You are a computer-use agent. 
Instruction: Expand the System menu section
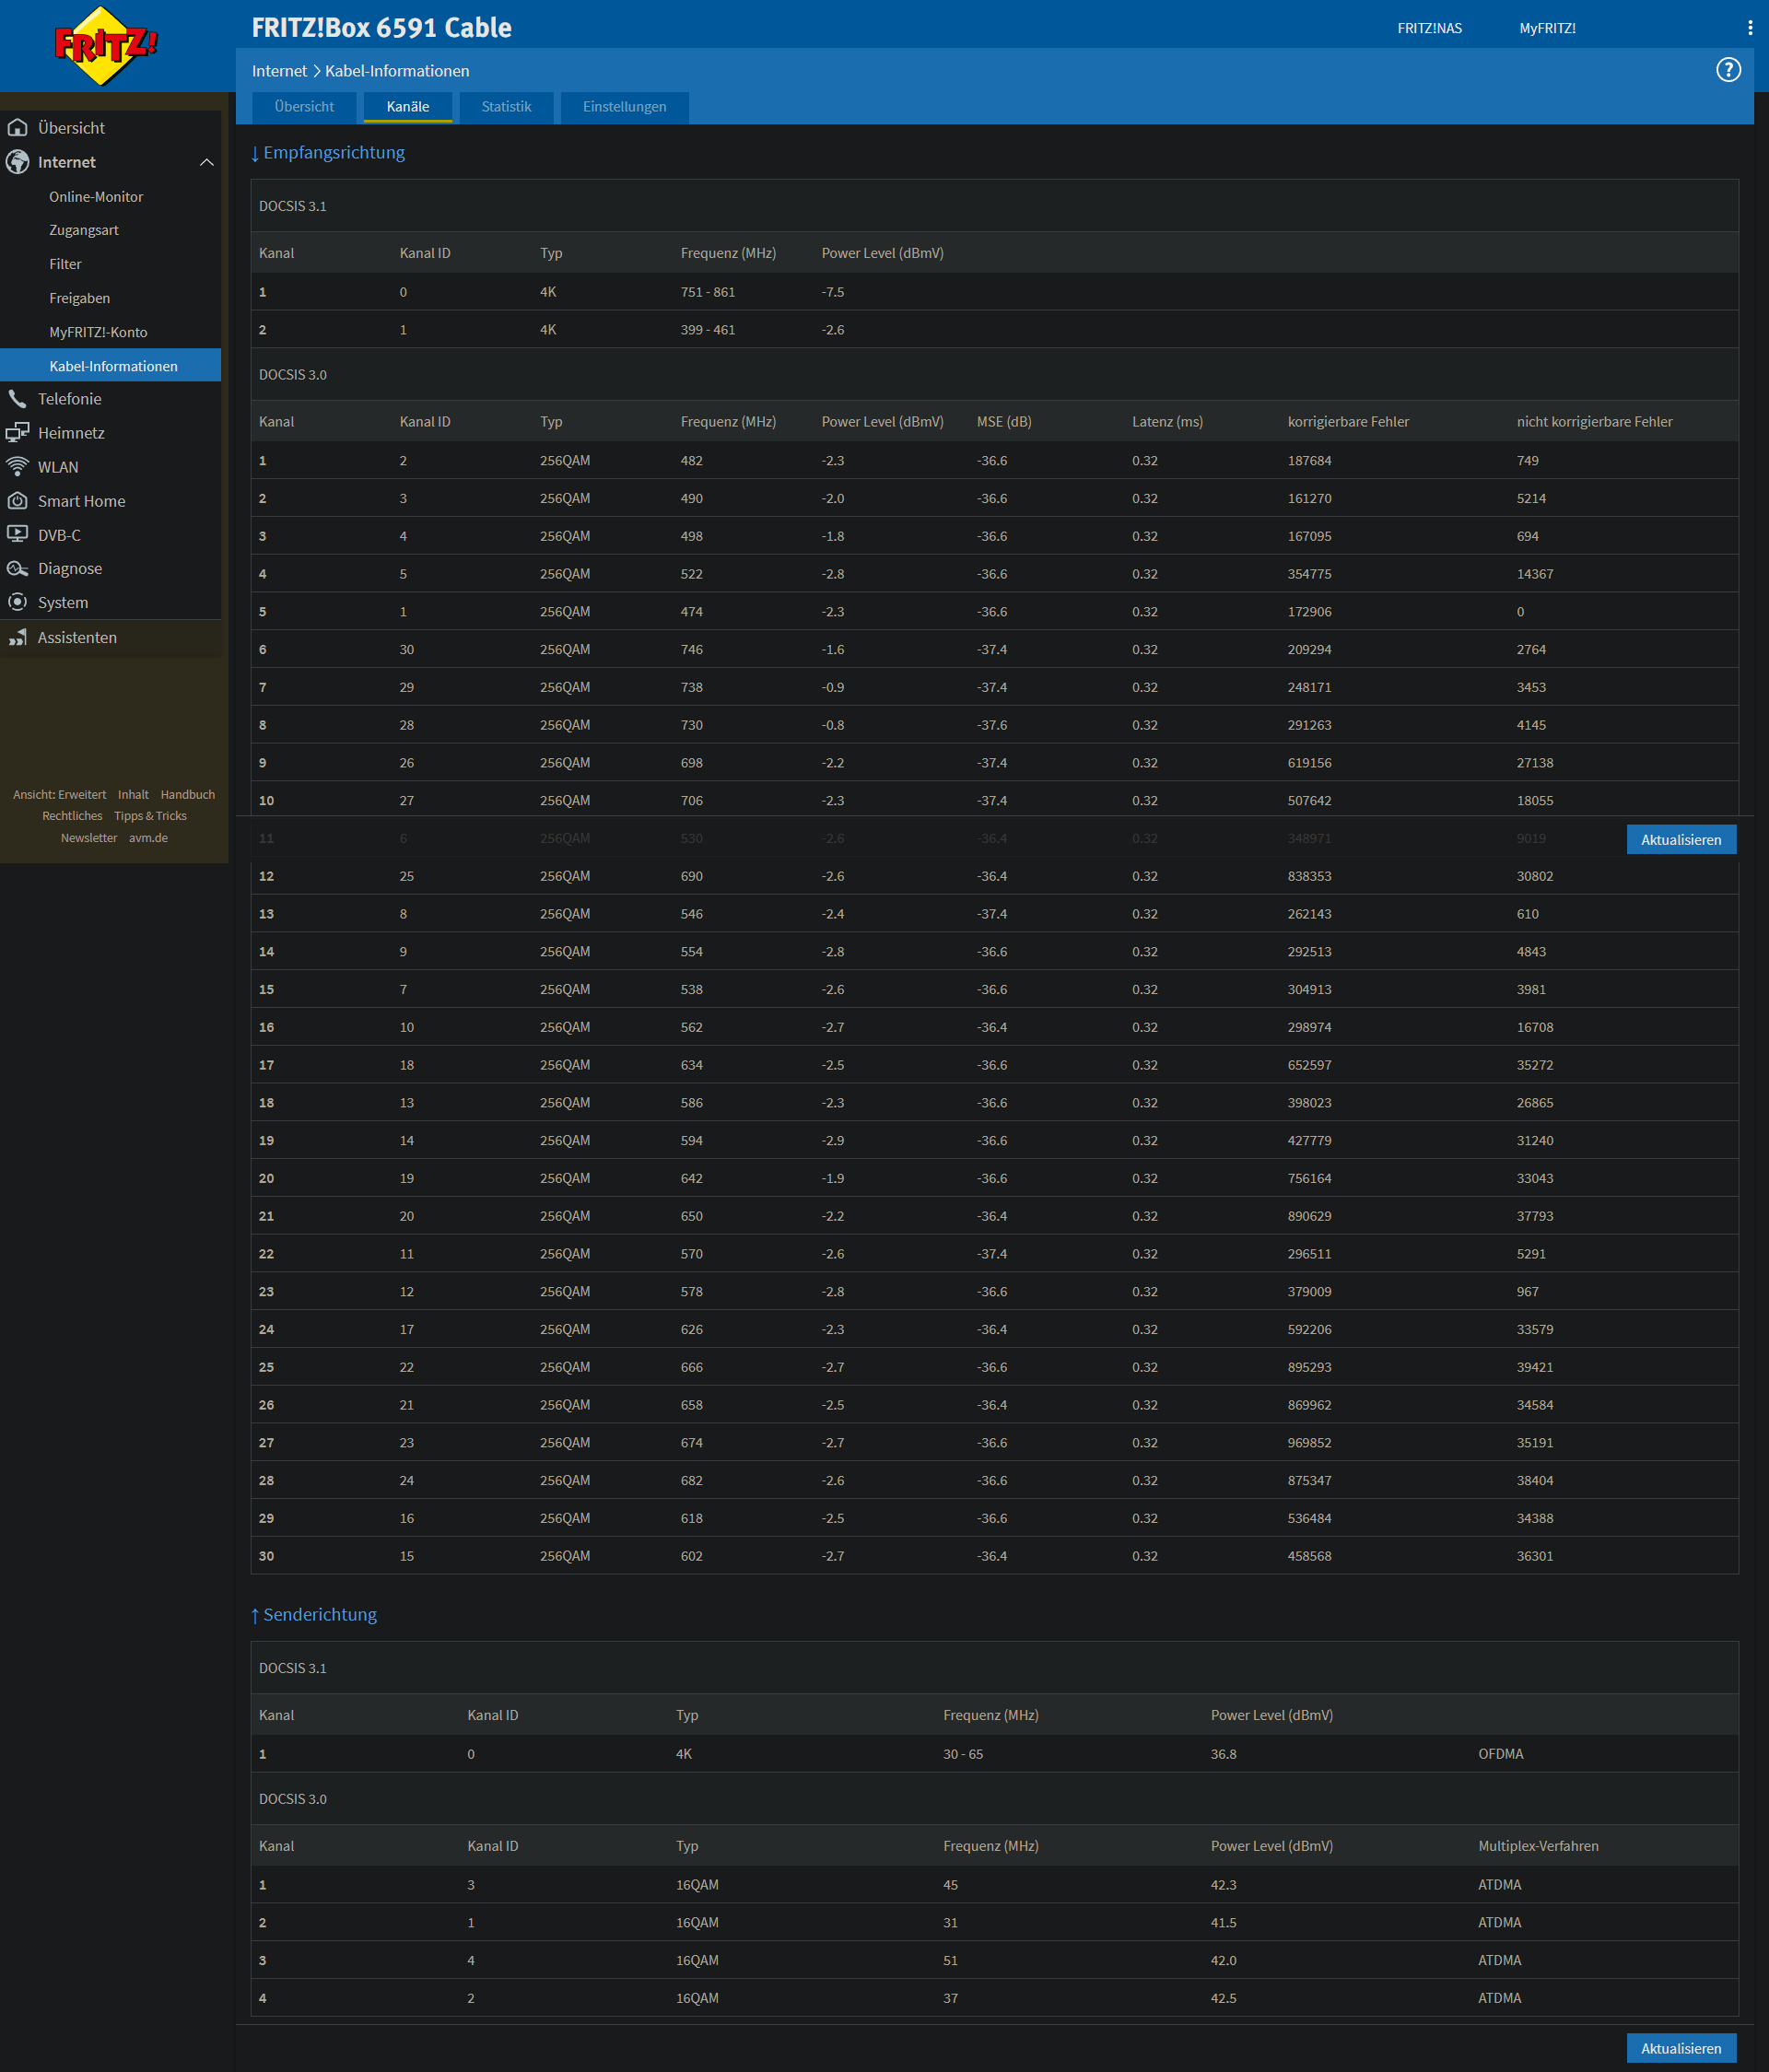pyautogui.click(x=62, y=603)
